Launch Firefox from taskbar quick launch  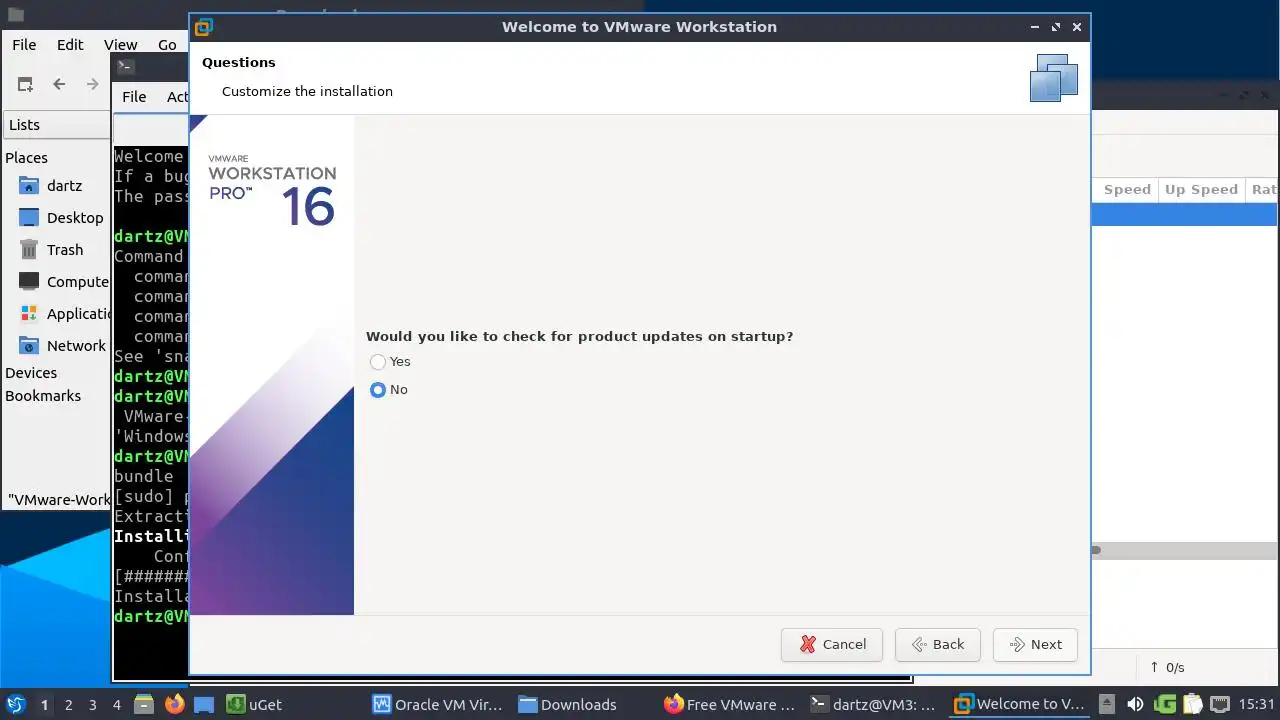pos(174,704)
